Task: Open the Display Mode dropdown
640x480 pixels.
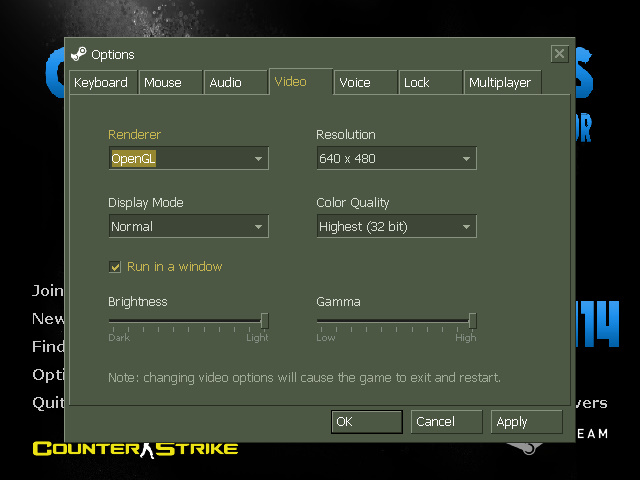Action: click(x=188, y=227)
